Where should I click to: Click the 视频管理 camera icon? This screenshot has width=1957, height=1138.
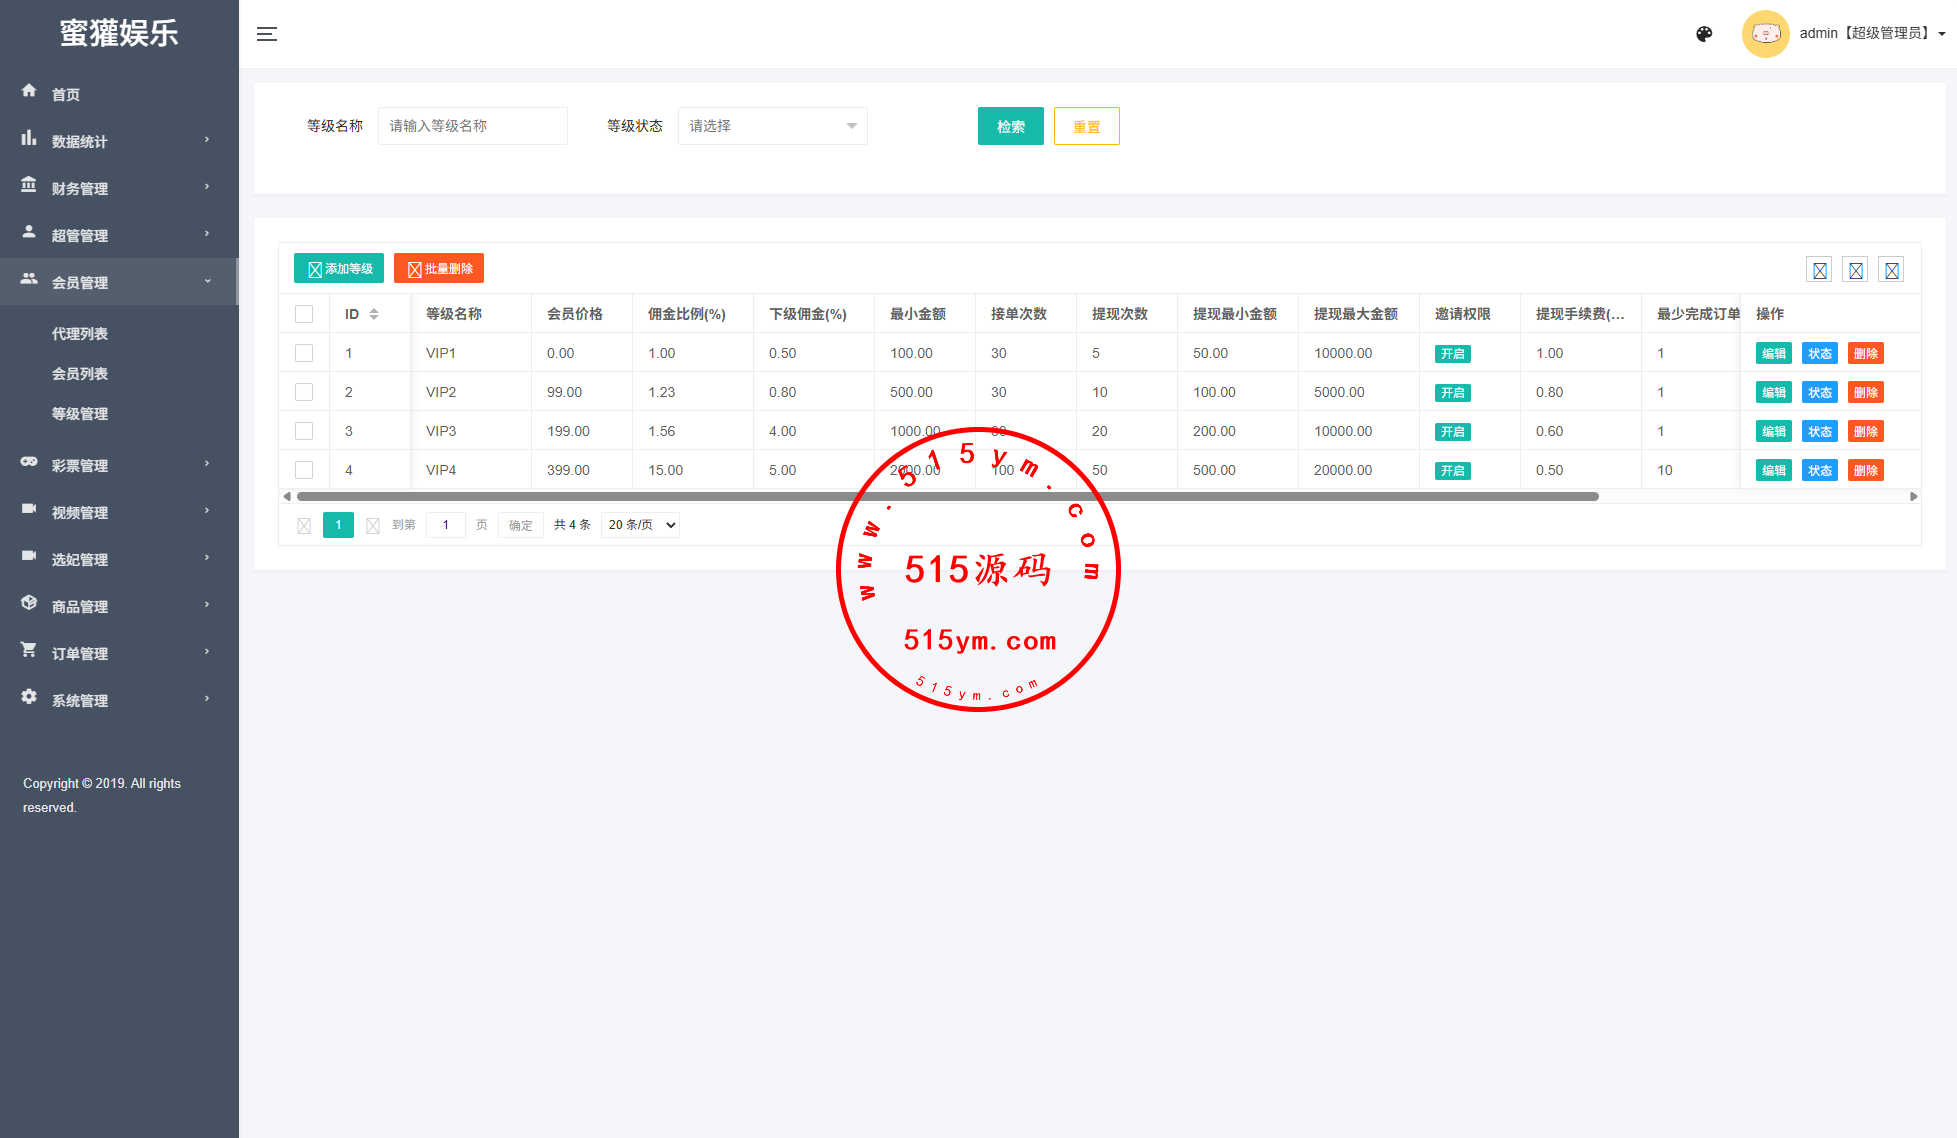click(29, 509)
